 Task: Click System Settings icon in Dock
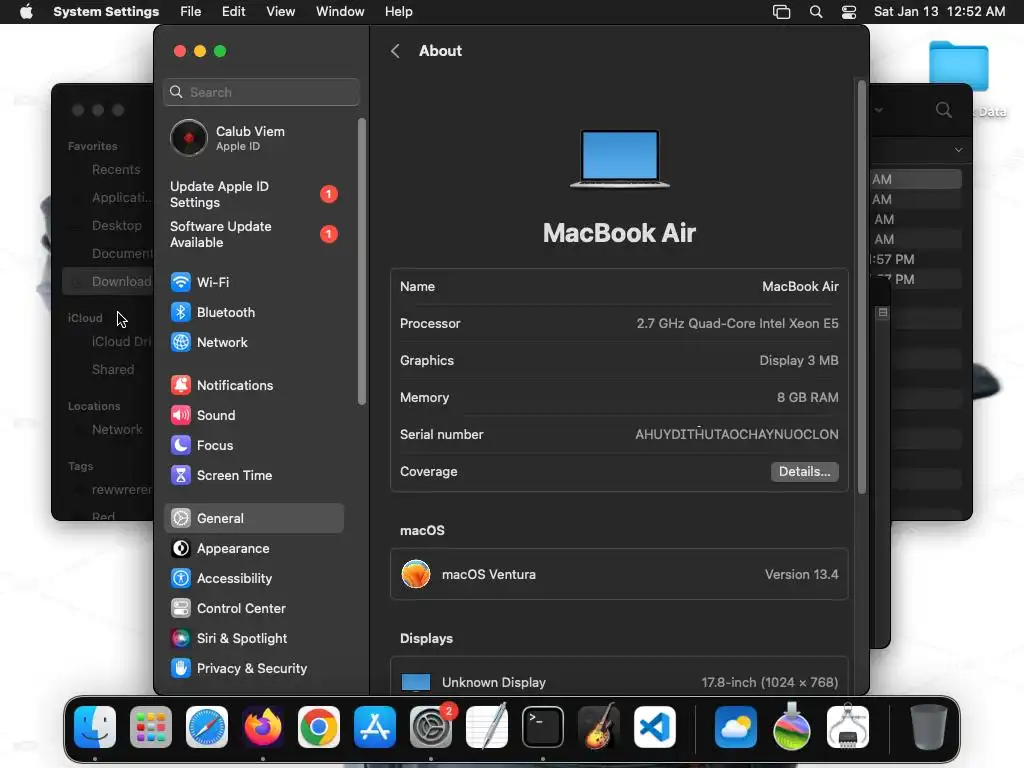(x=431, y=727)
